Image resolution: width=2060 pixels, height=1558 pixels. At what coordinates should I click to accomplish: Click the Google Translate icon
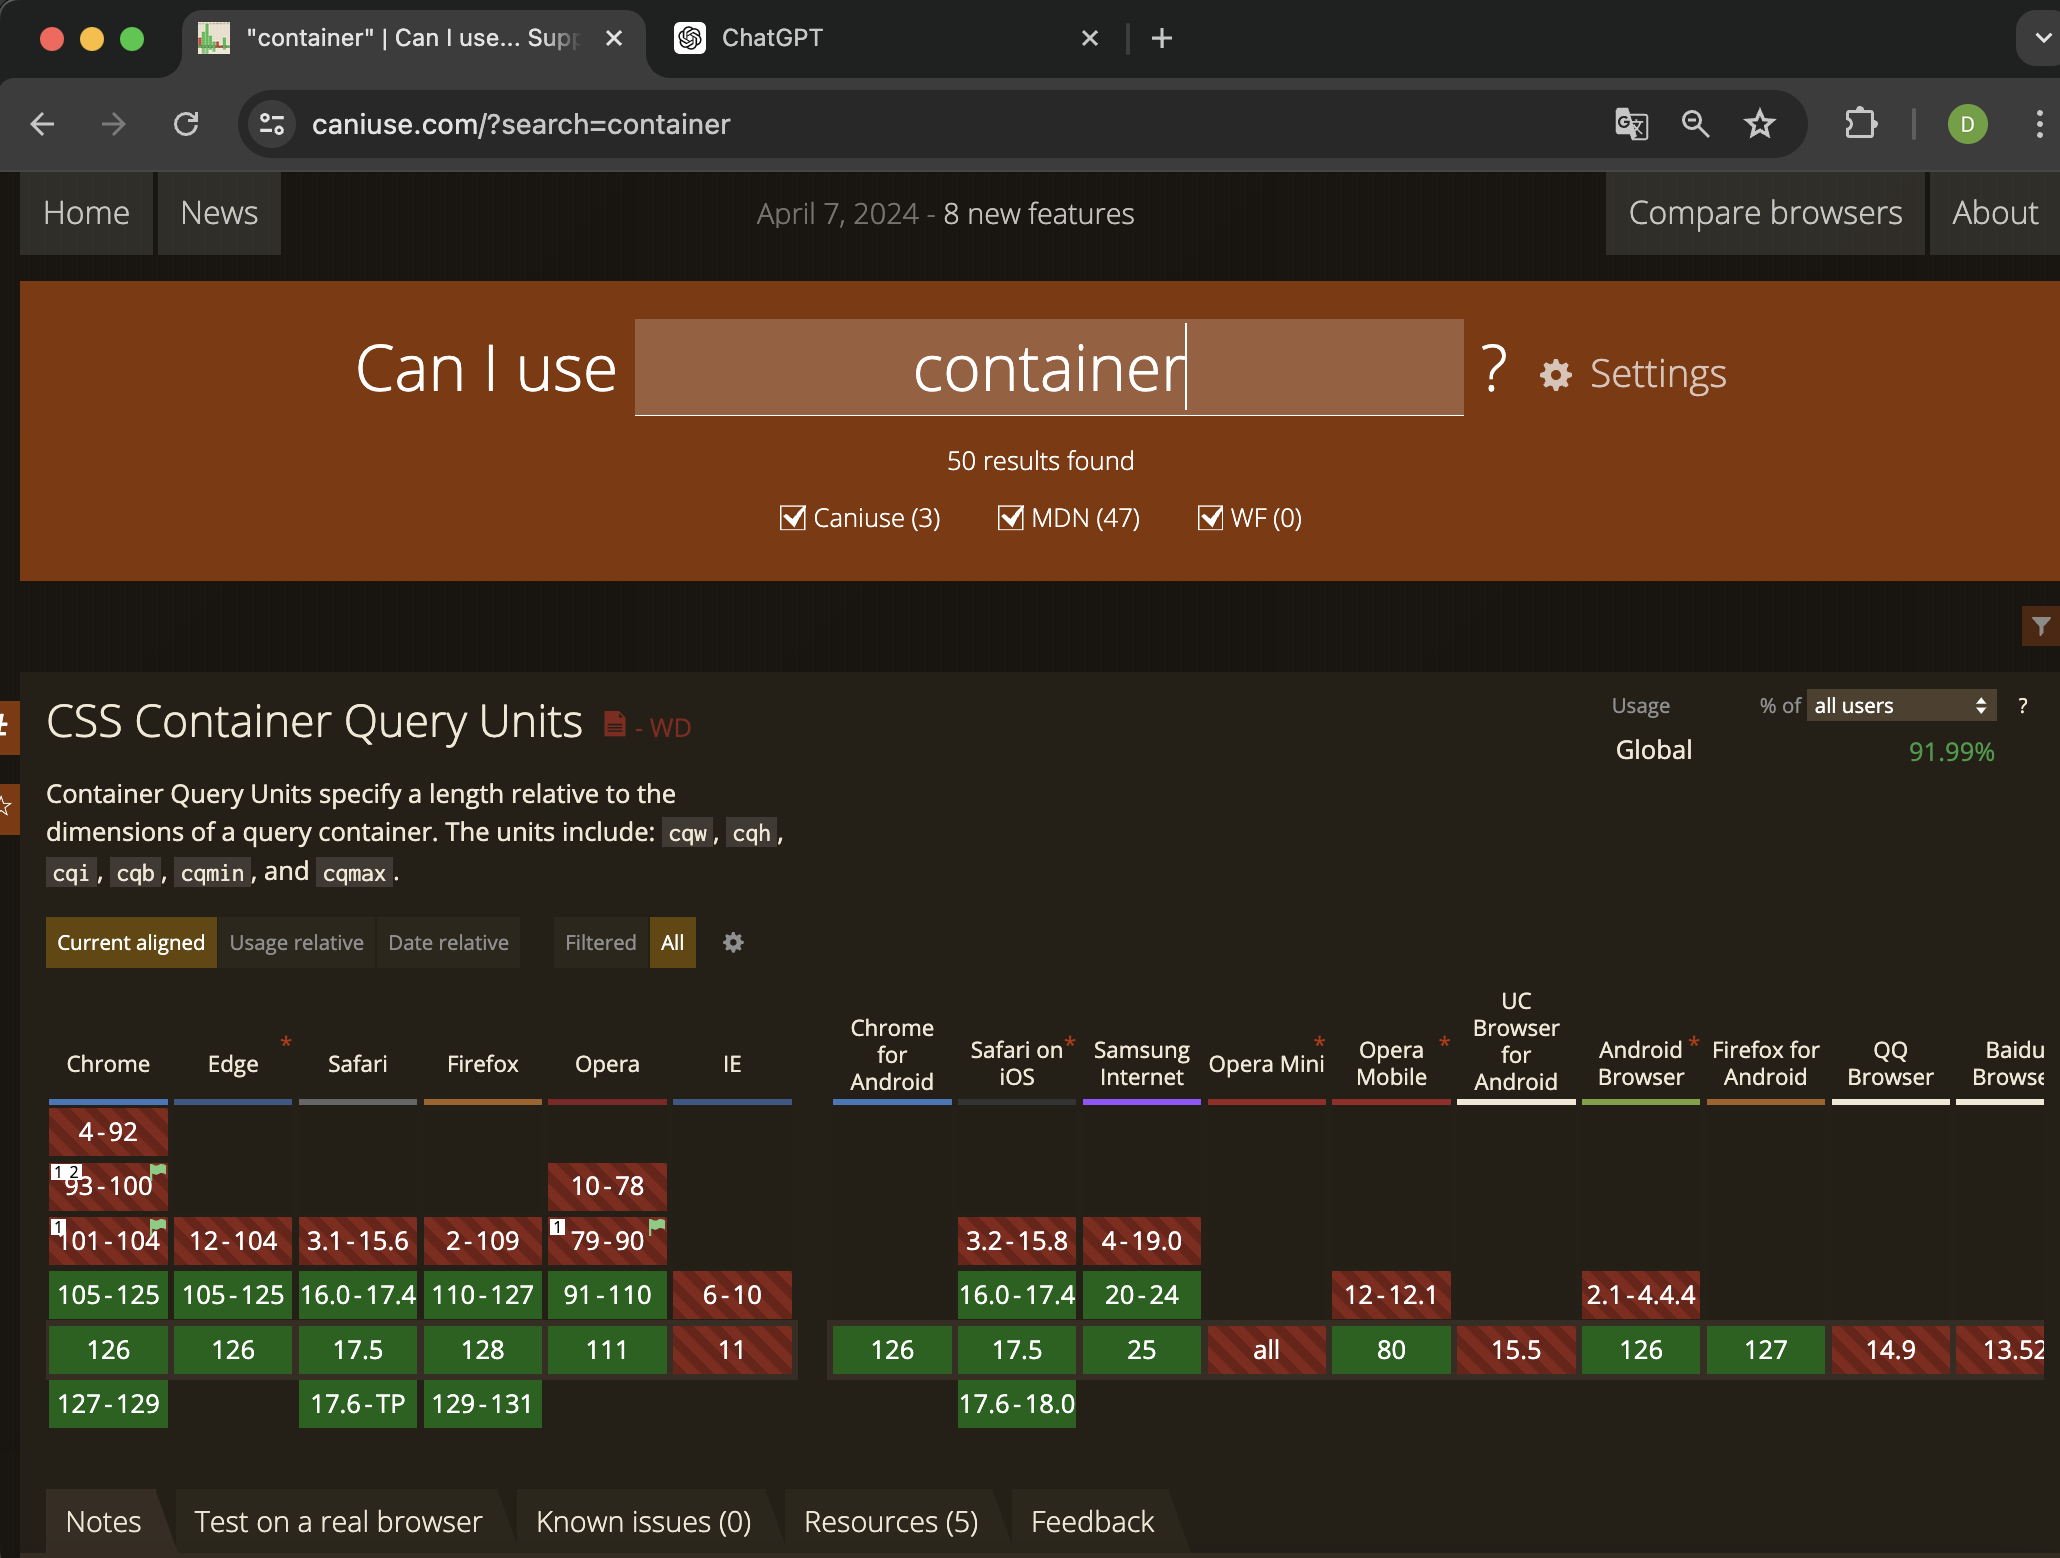pyautogui.click(x=1631, y=124)
